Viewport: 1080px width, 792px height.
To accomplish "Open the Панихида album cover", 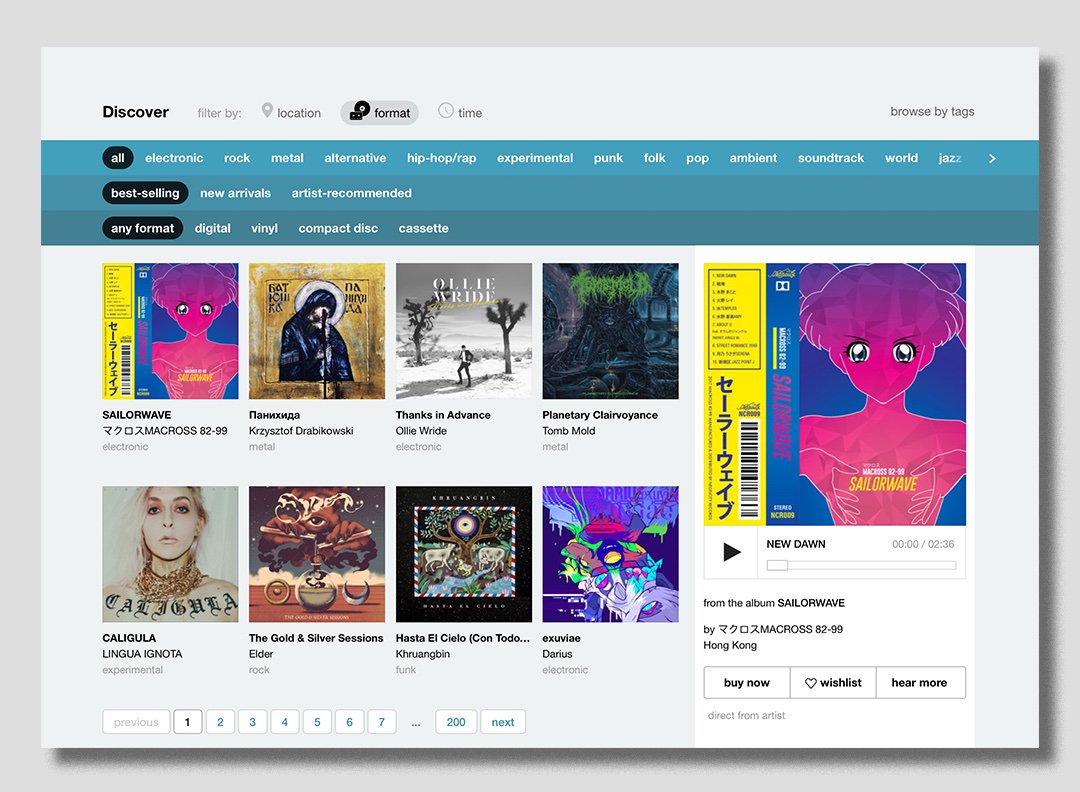I will click(x=317, y=331).
